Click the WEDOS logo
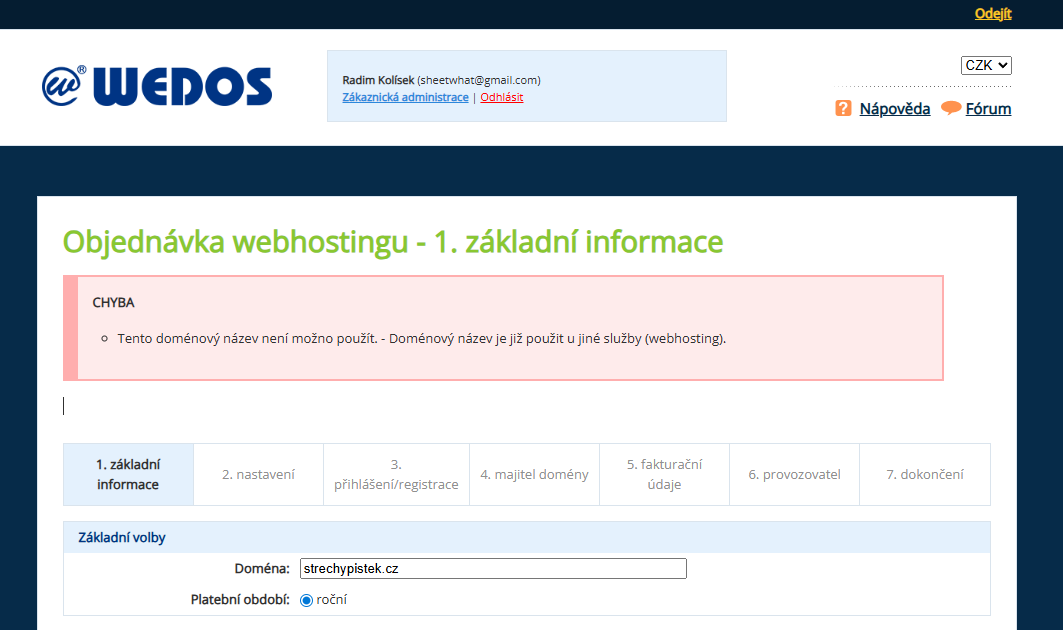Screen dimensions: 1063x630 pos(157,87)
